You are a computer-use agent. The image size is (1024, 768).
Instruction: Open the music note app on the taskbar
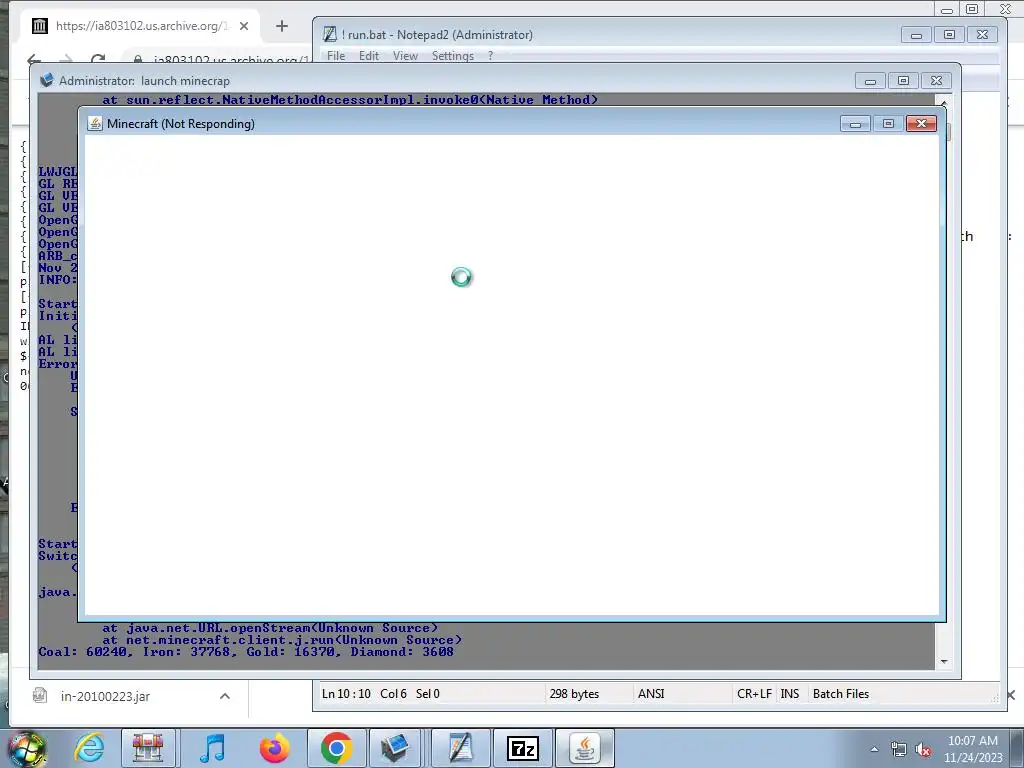pos(212,748)
